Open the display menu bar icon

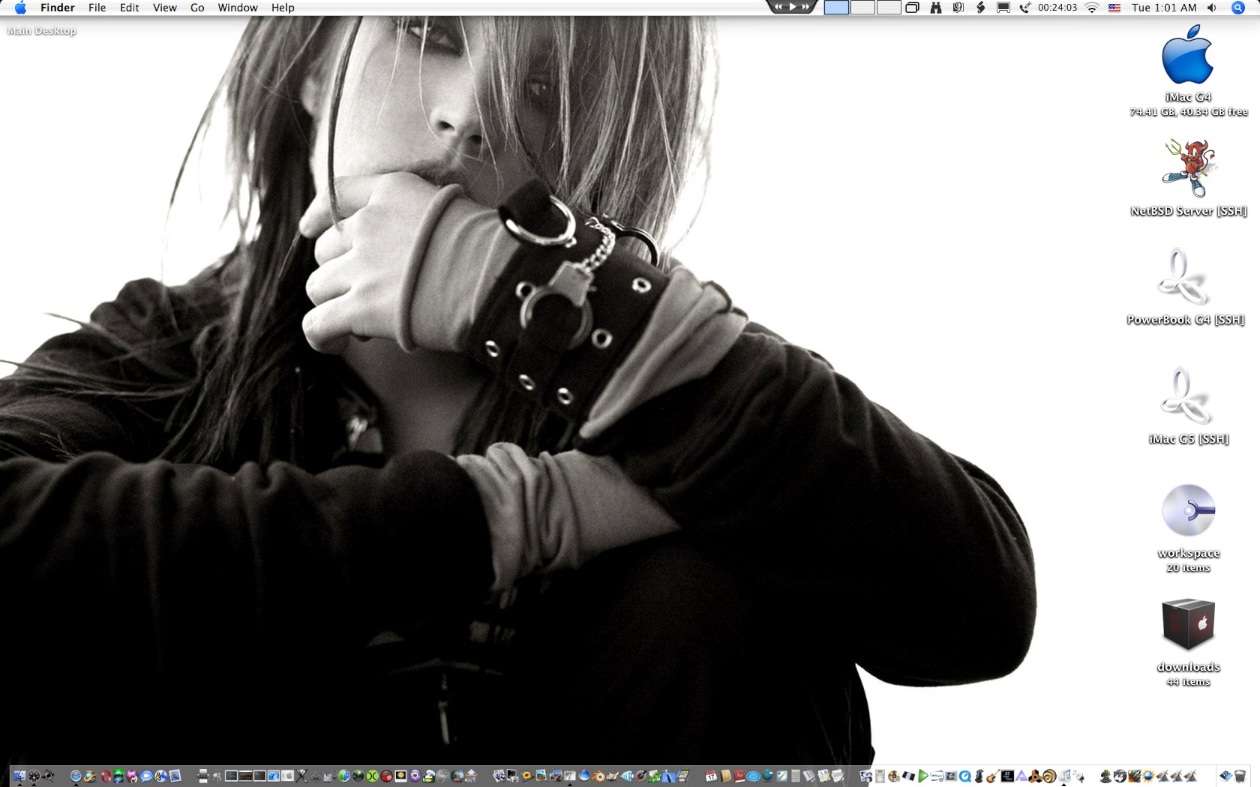pyautogui.click(x=1003, y=7)
